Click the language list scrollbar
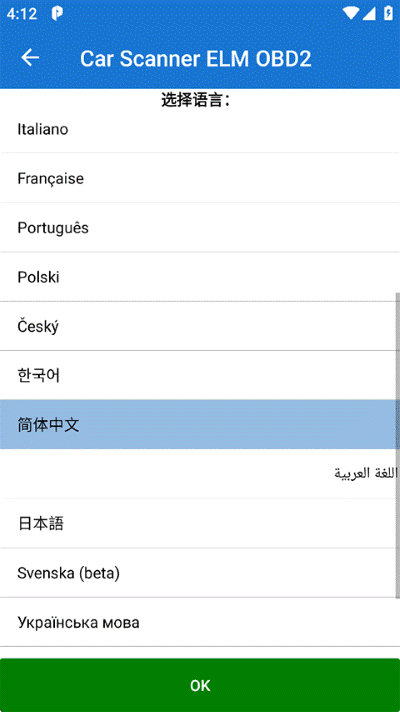The height and width of the screenshot is (712, 400). click(398, 445)
